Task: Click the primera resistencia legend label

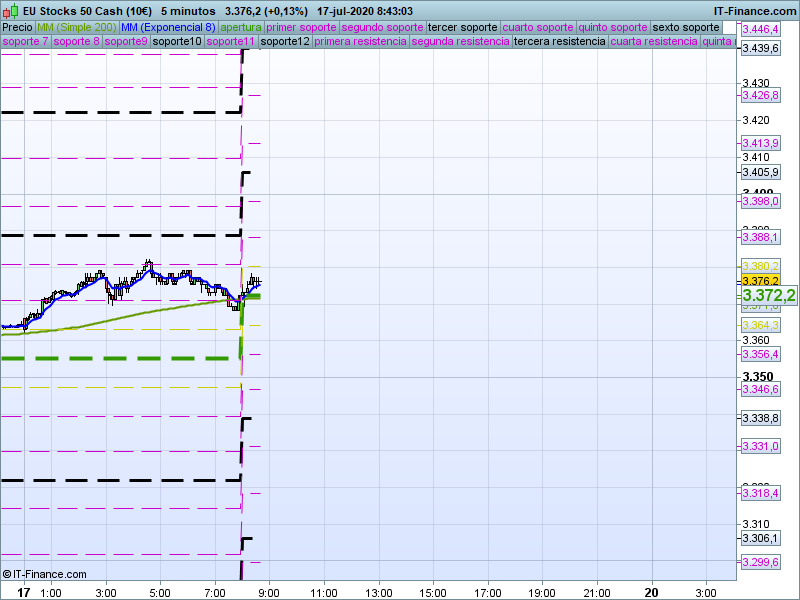Action: point(360,42)
